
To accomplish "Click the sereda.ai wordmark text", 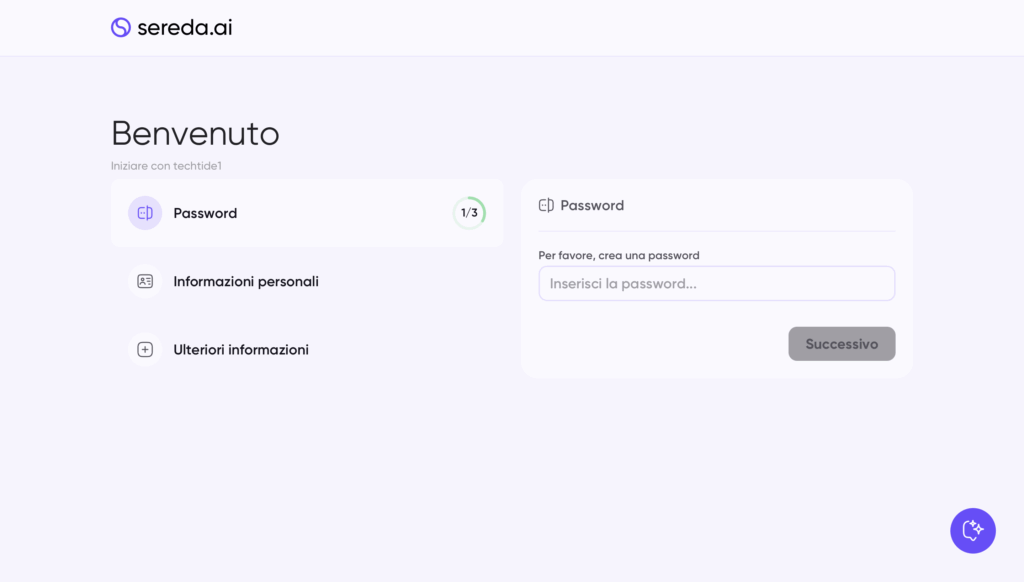I will tap(185, 28).
